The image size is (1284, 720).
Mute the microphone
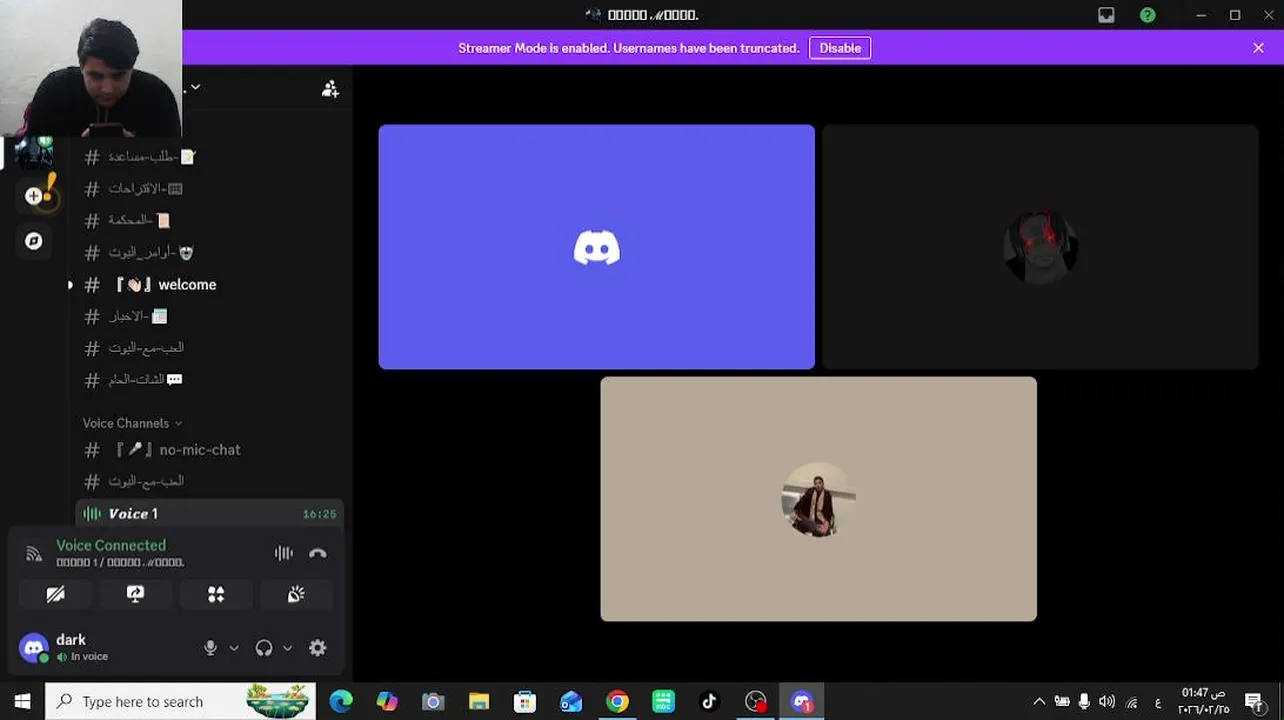point(210,648)
